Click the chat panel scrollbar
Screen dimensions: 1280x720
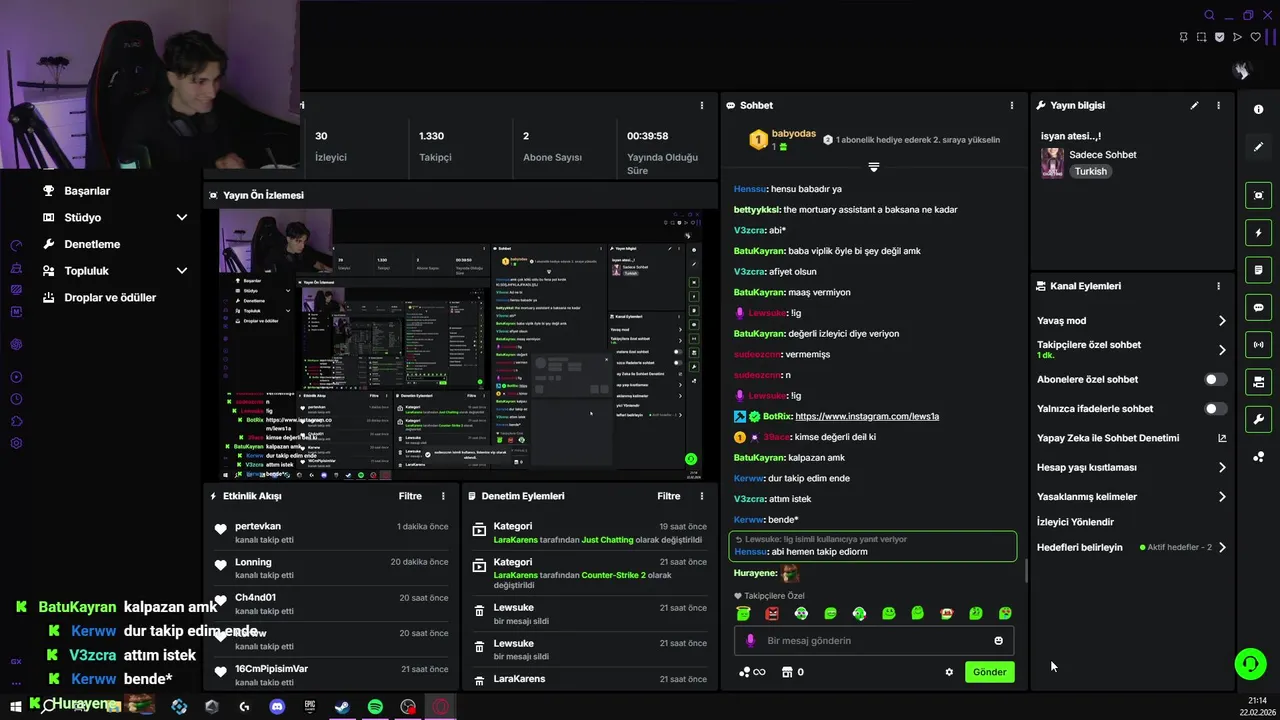(1026, 572)
